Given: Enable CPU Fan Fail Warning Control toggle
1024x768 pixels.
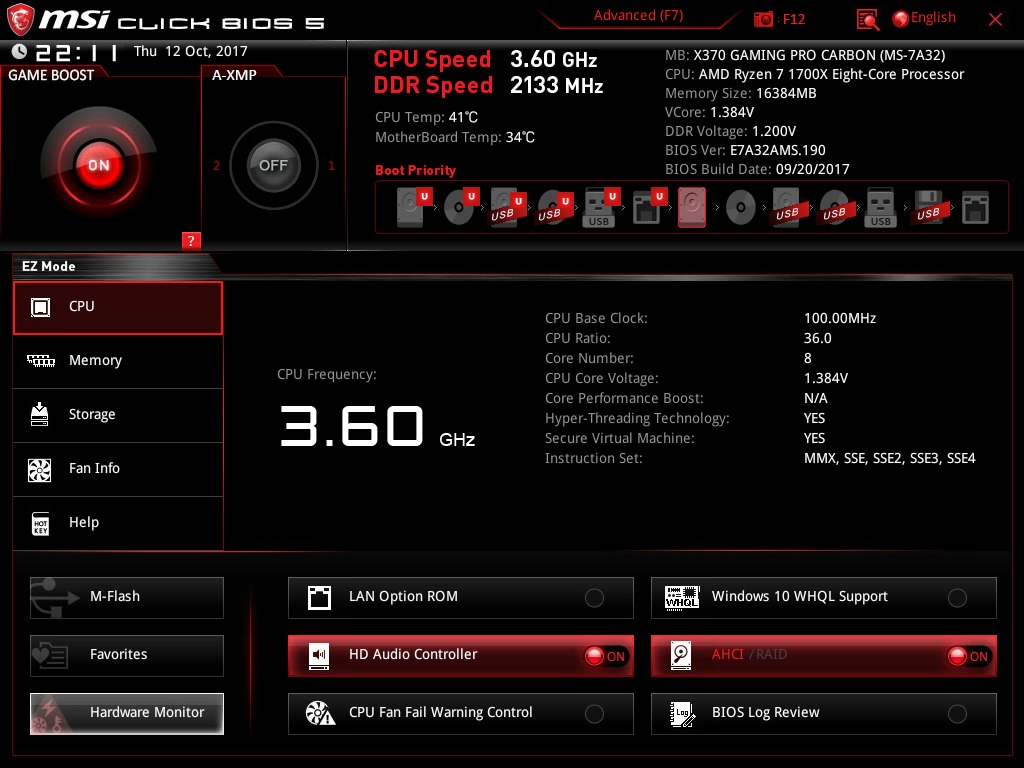Looking at the screenshot, I should [x=594, y=714].
